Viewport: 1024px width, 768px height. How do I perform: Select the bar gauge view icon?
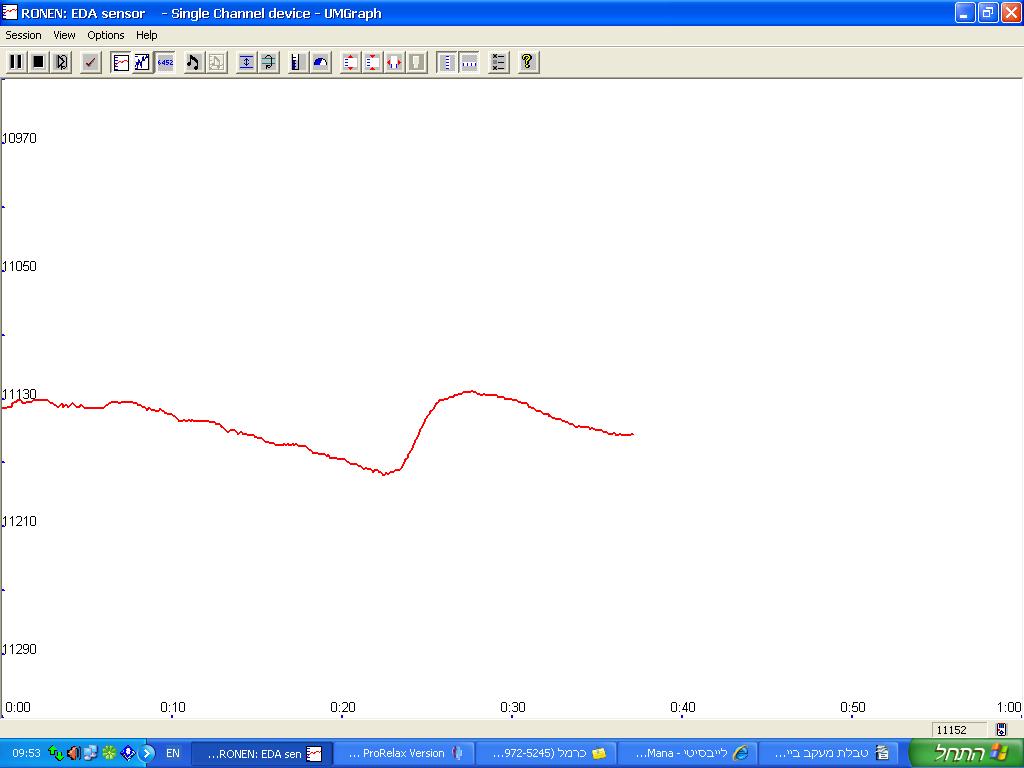click(298, 62)
